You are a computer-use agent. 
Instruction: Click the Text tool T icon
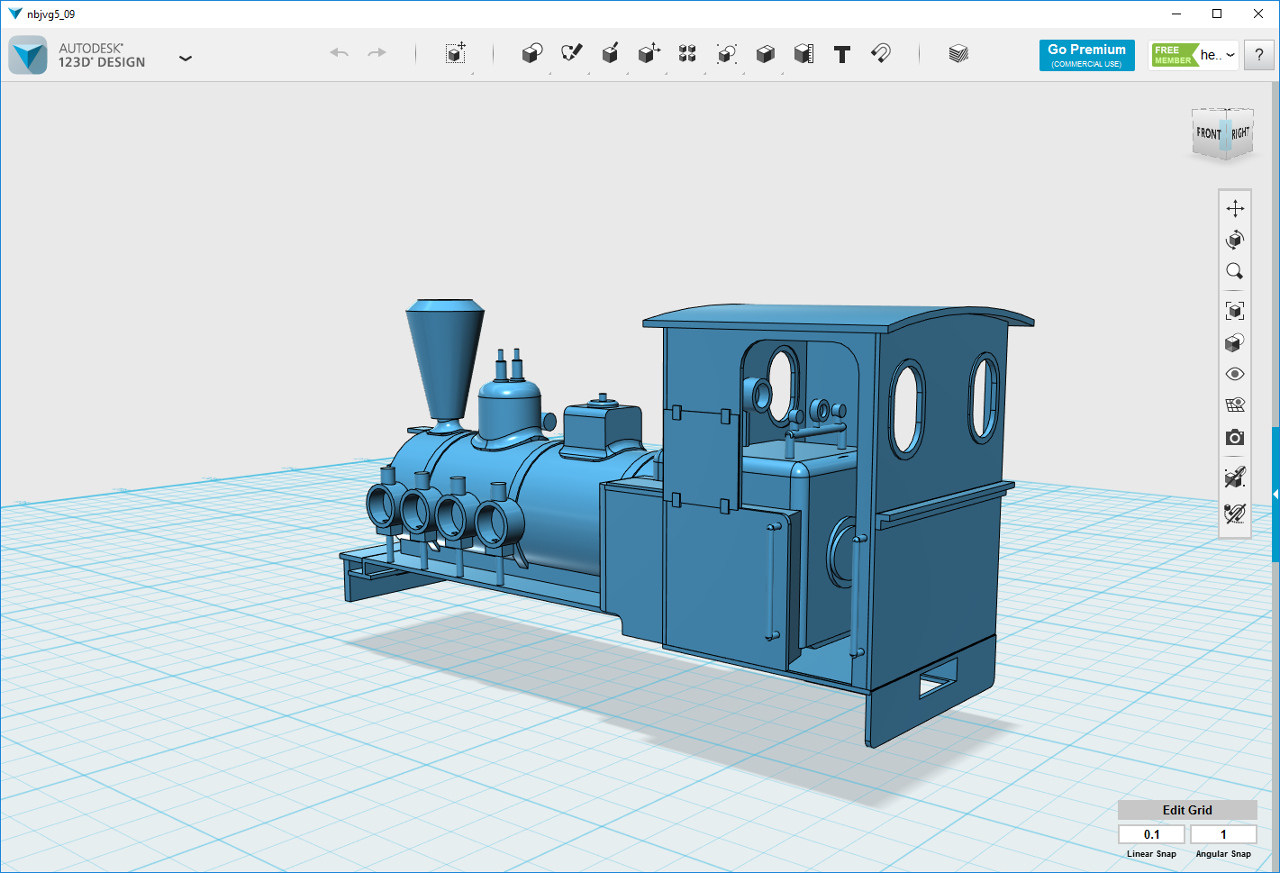[842, 54]
